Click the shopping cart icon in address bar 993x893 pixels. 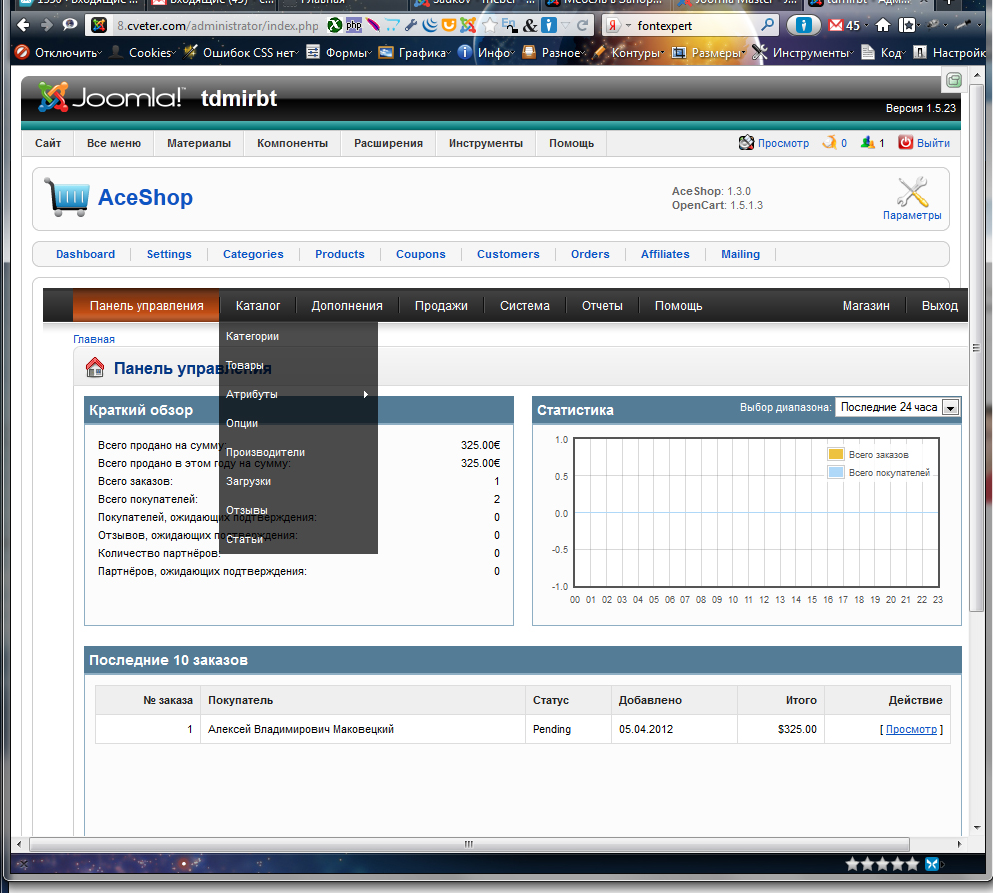tap(393, 25)
